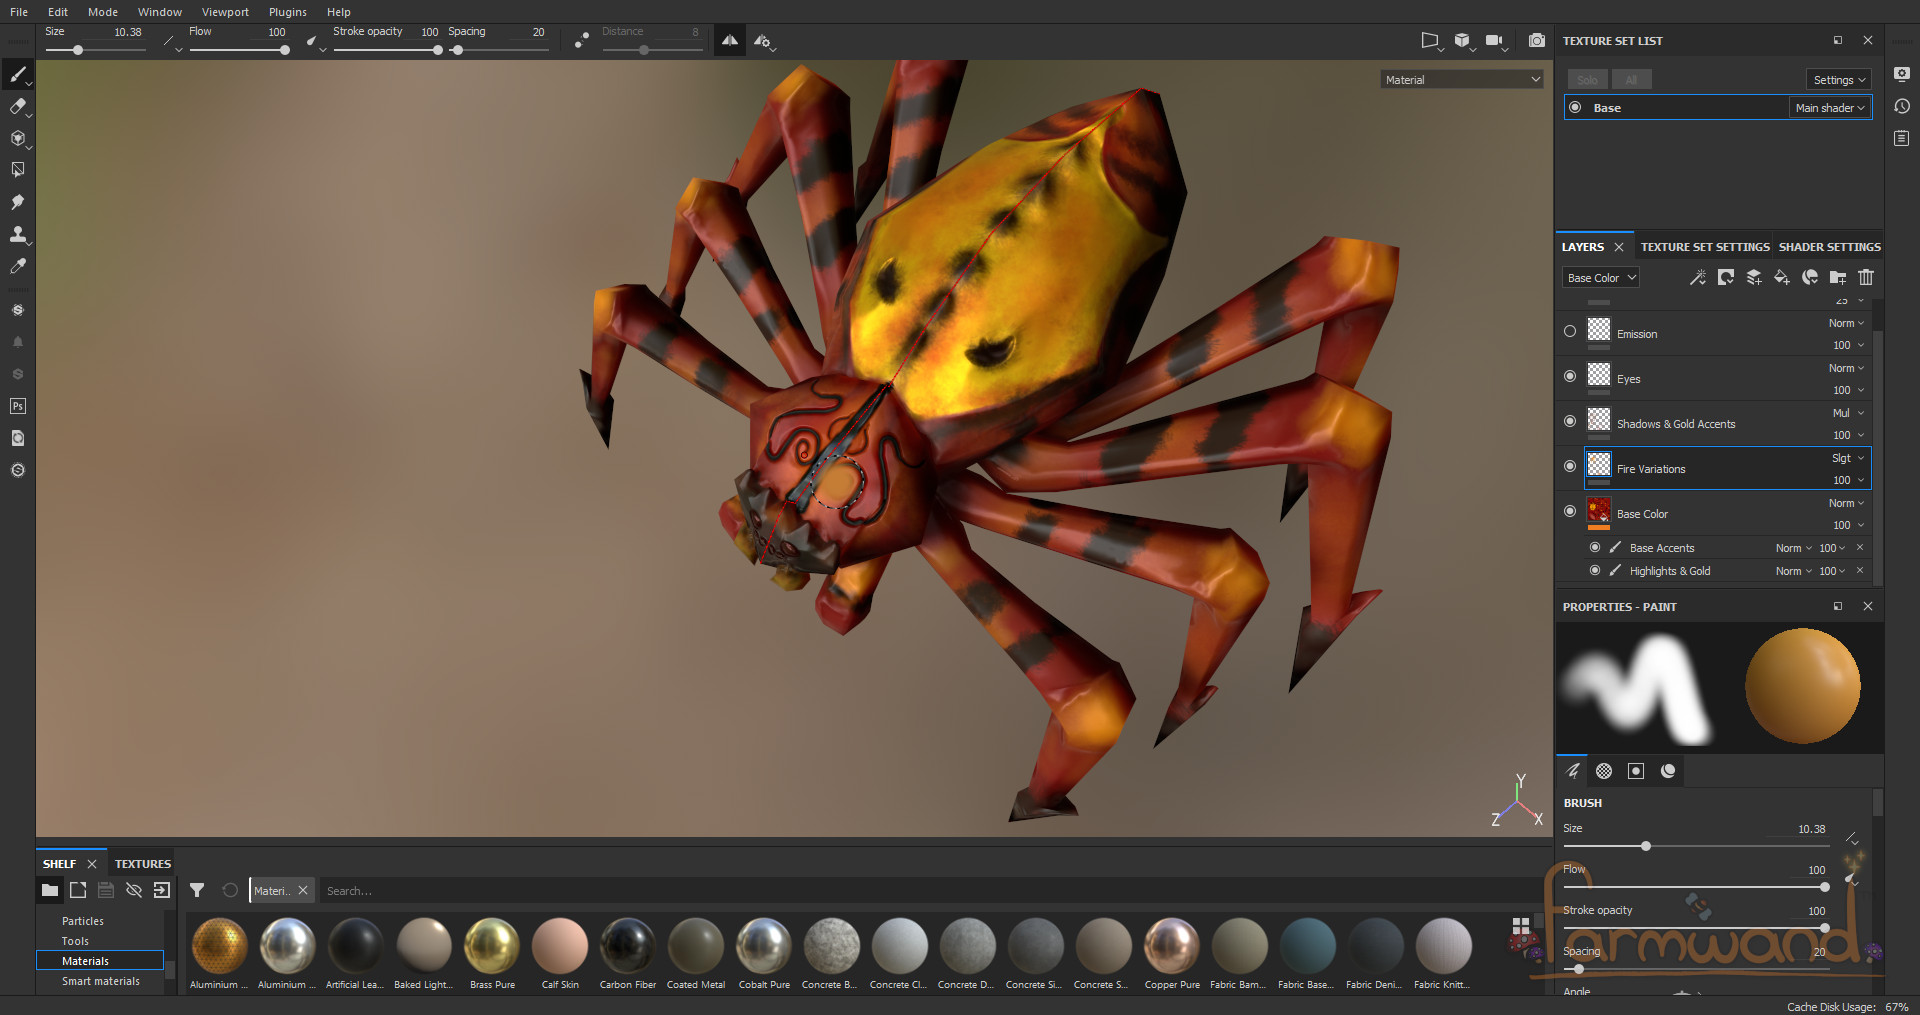Select the Paint brush tool
Viewport: 1920px width, 1015px height.
tap(18, 74)
